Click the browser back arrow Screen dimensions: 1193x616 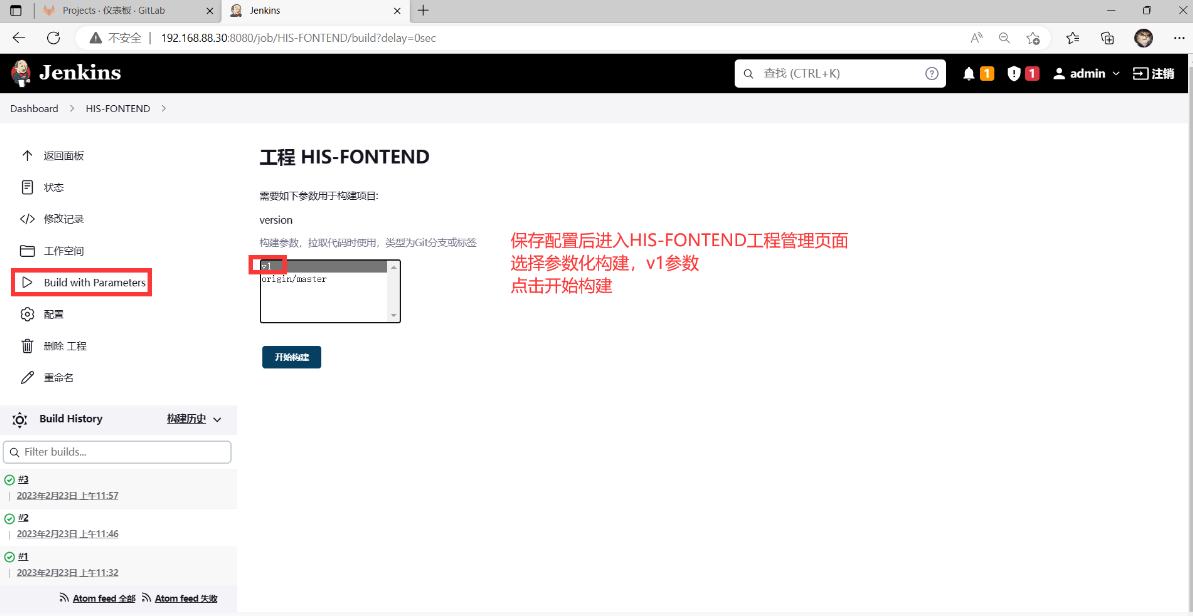pos(19,38)
